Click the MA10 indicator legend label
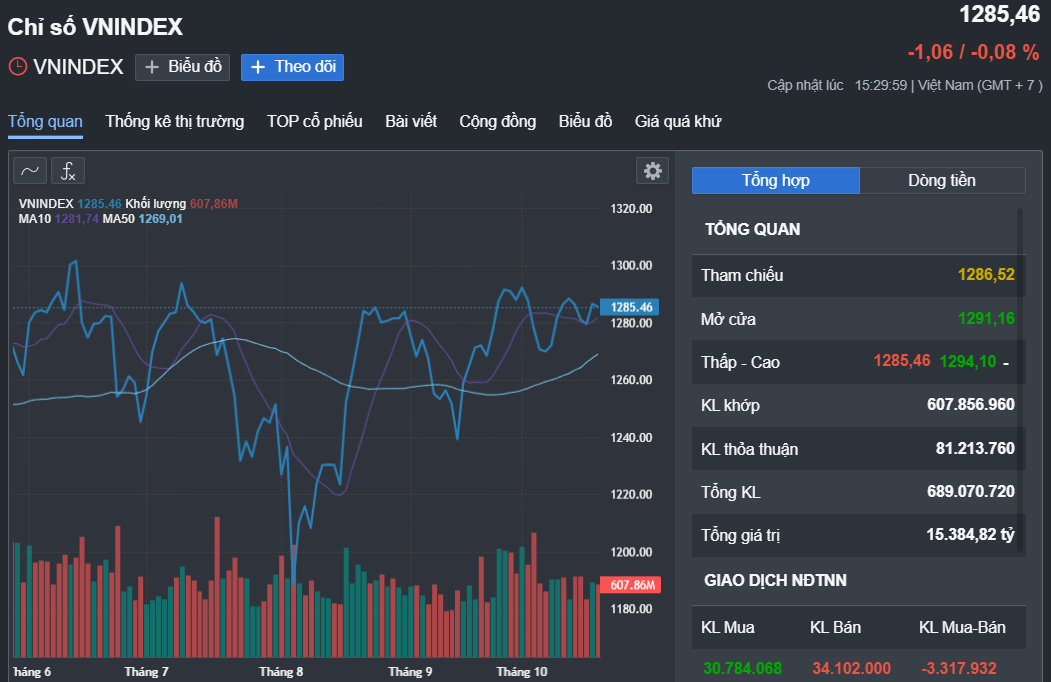The width and height of the screenshot is (1051, 682). coord(36,219)
